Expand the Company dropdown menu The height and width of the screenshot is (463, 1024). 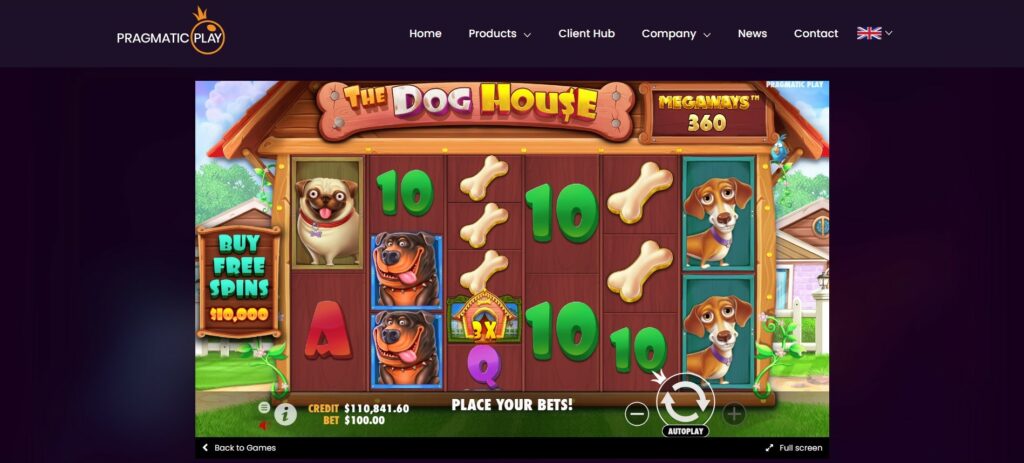click(x=676, y=34)
